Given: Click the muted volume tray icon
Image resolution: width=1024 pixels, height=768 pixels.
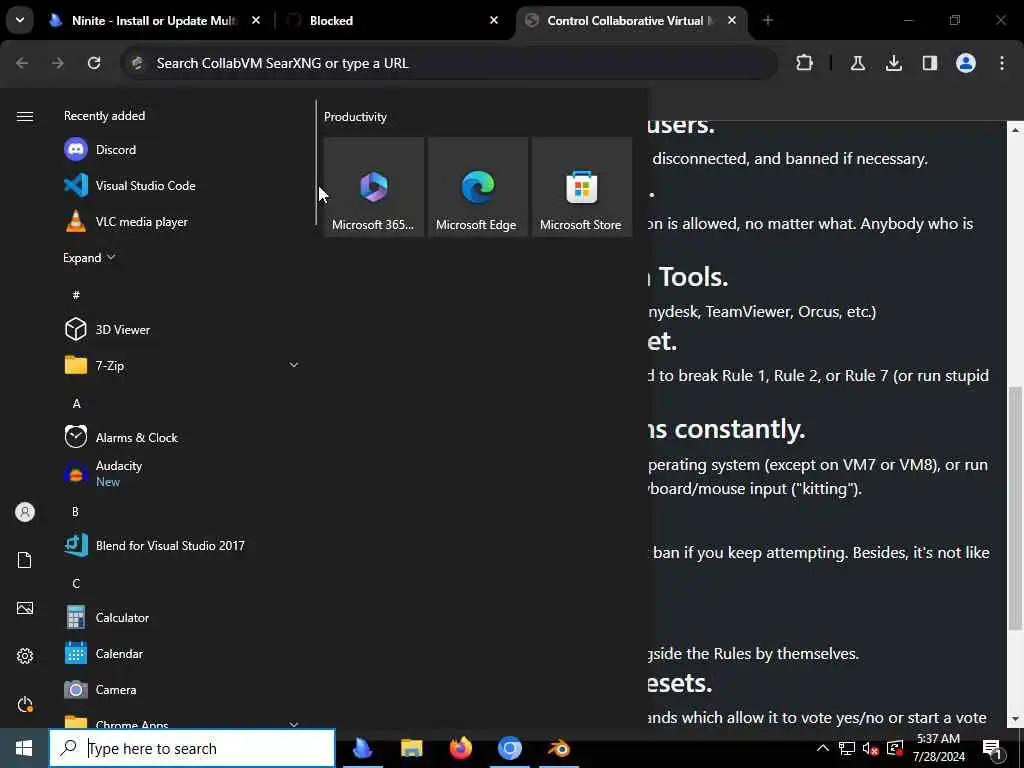Looking at the screenshot, I should (x=871, y=748).
